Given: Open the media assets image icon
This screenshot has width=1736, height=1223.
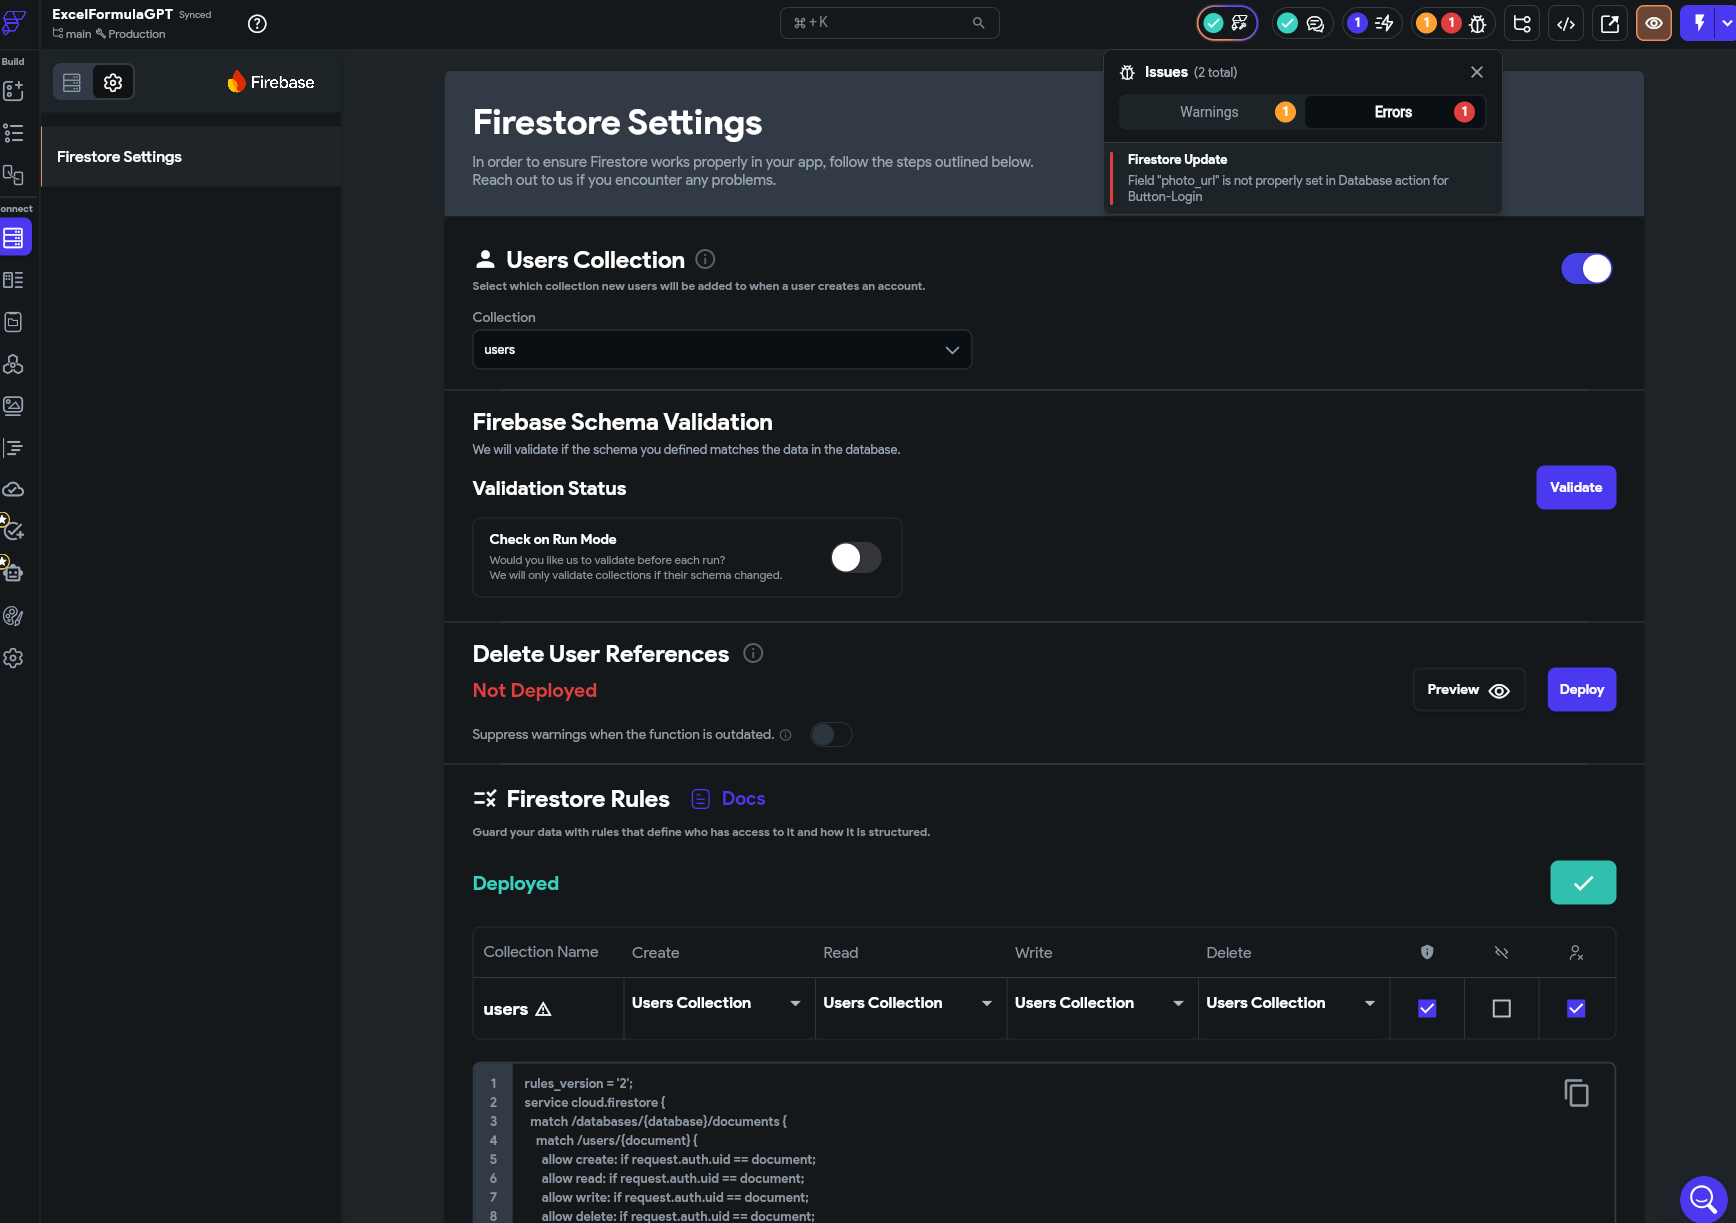Looking at the screenshot, I should 13,406.
